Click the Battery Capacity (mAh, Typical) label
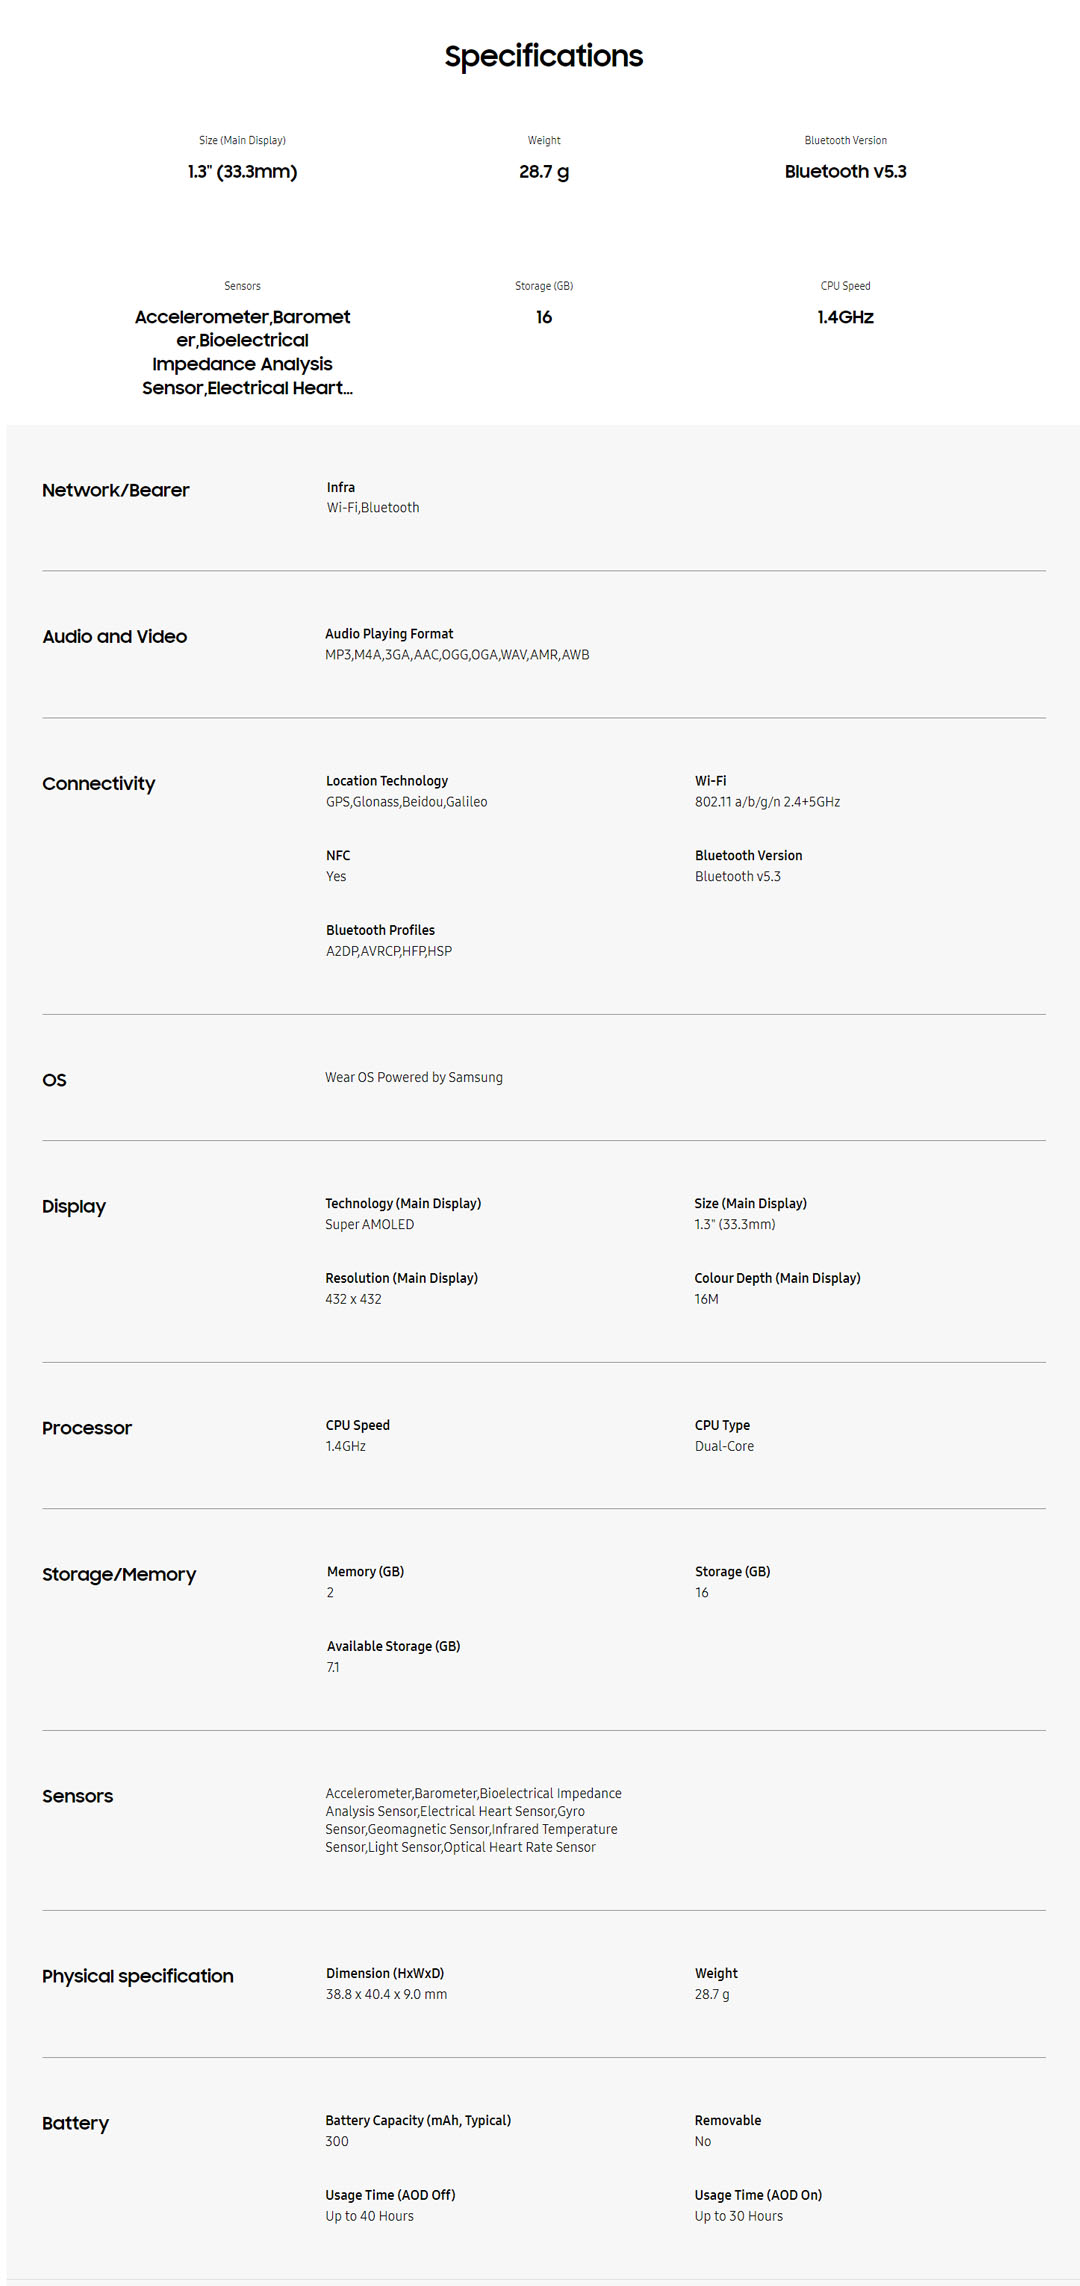This screenshot has width=1080, height=2286. pyautogui.click(x=418, y=2120)
